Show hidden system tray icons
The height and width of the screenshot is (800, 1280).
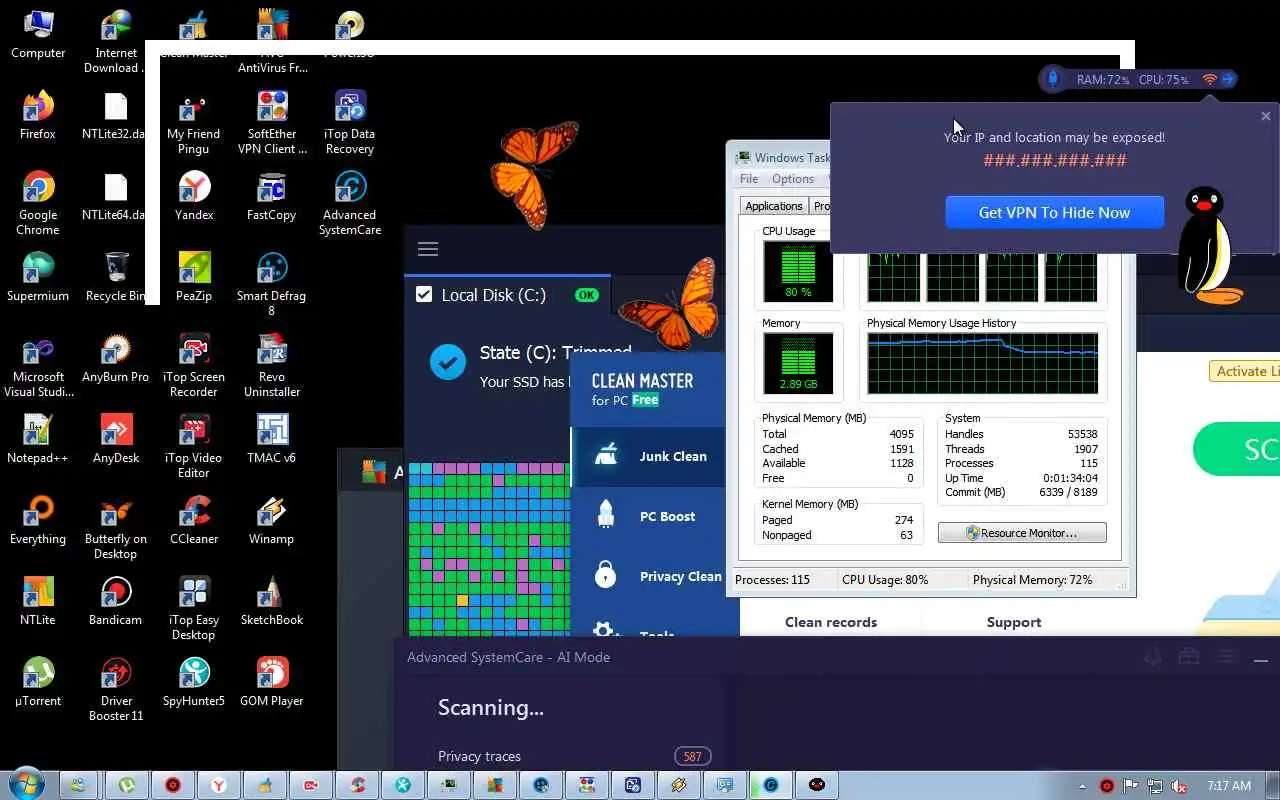(x=1083, y=786)
